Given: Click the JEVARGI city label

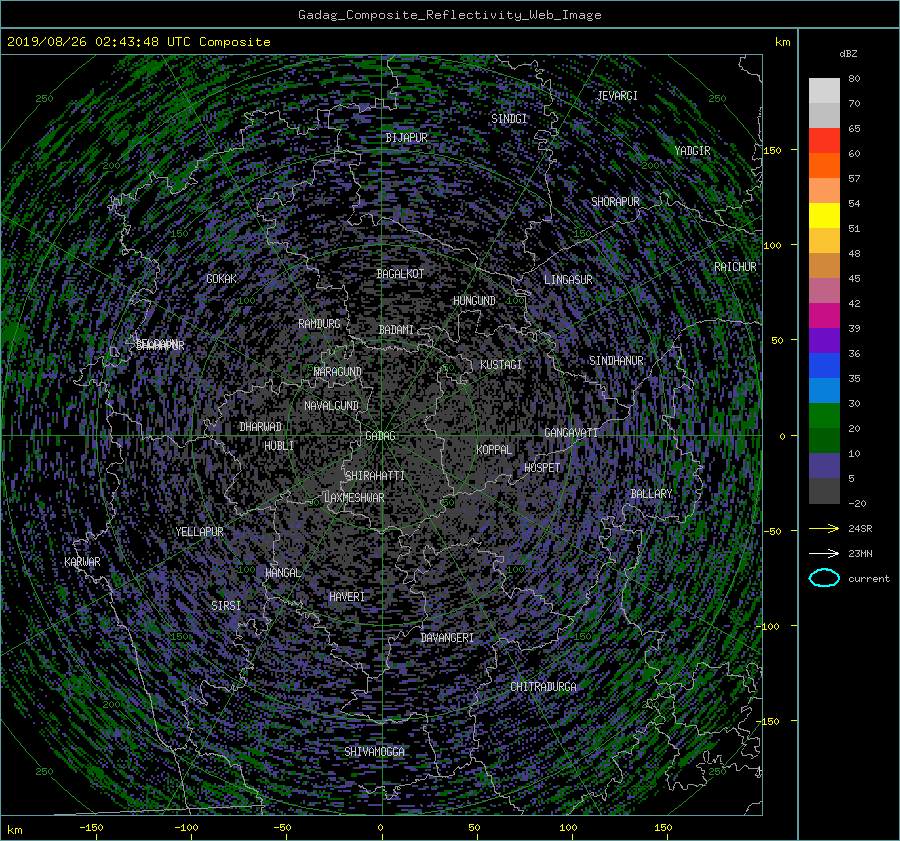Looking at the screenshot, I should point(617,96).
